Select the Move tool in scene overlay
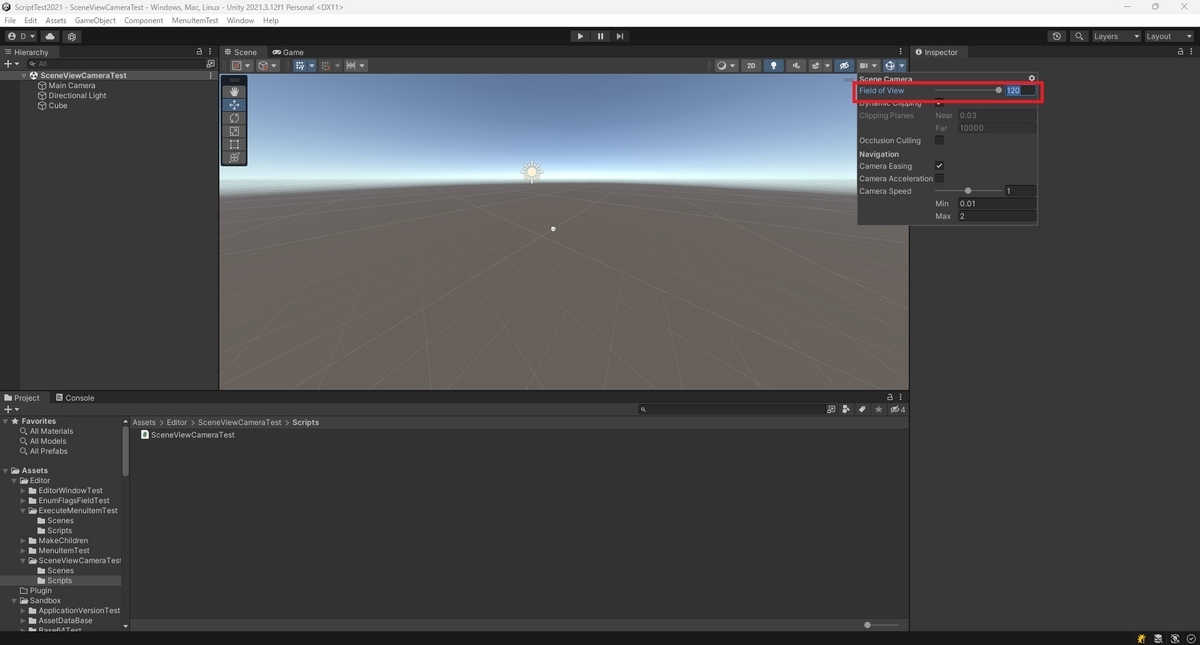The height and width of the screenshot is (645, 1200). point(234,105)
